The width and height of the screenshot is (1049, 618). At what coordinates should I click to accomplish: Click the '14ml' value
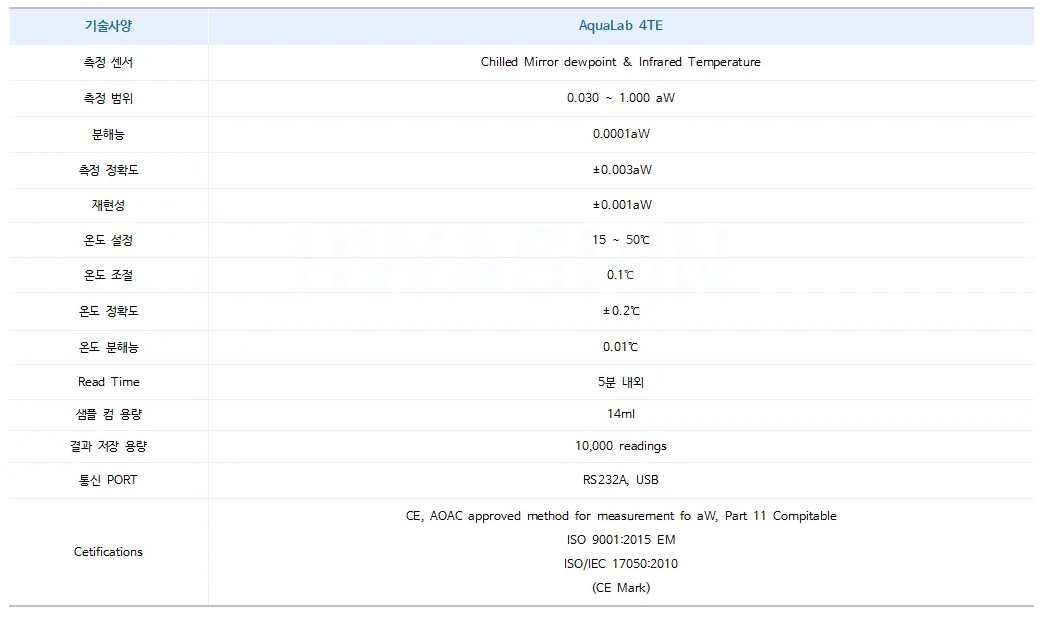click(621, 414)
